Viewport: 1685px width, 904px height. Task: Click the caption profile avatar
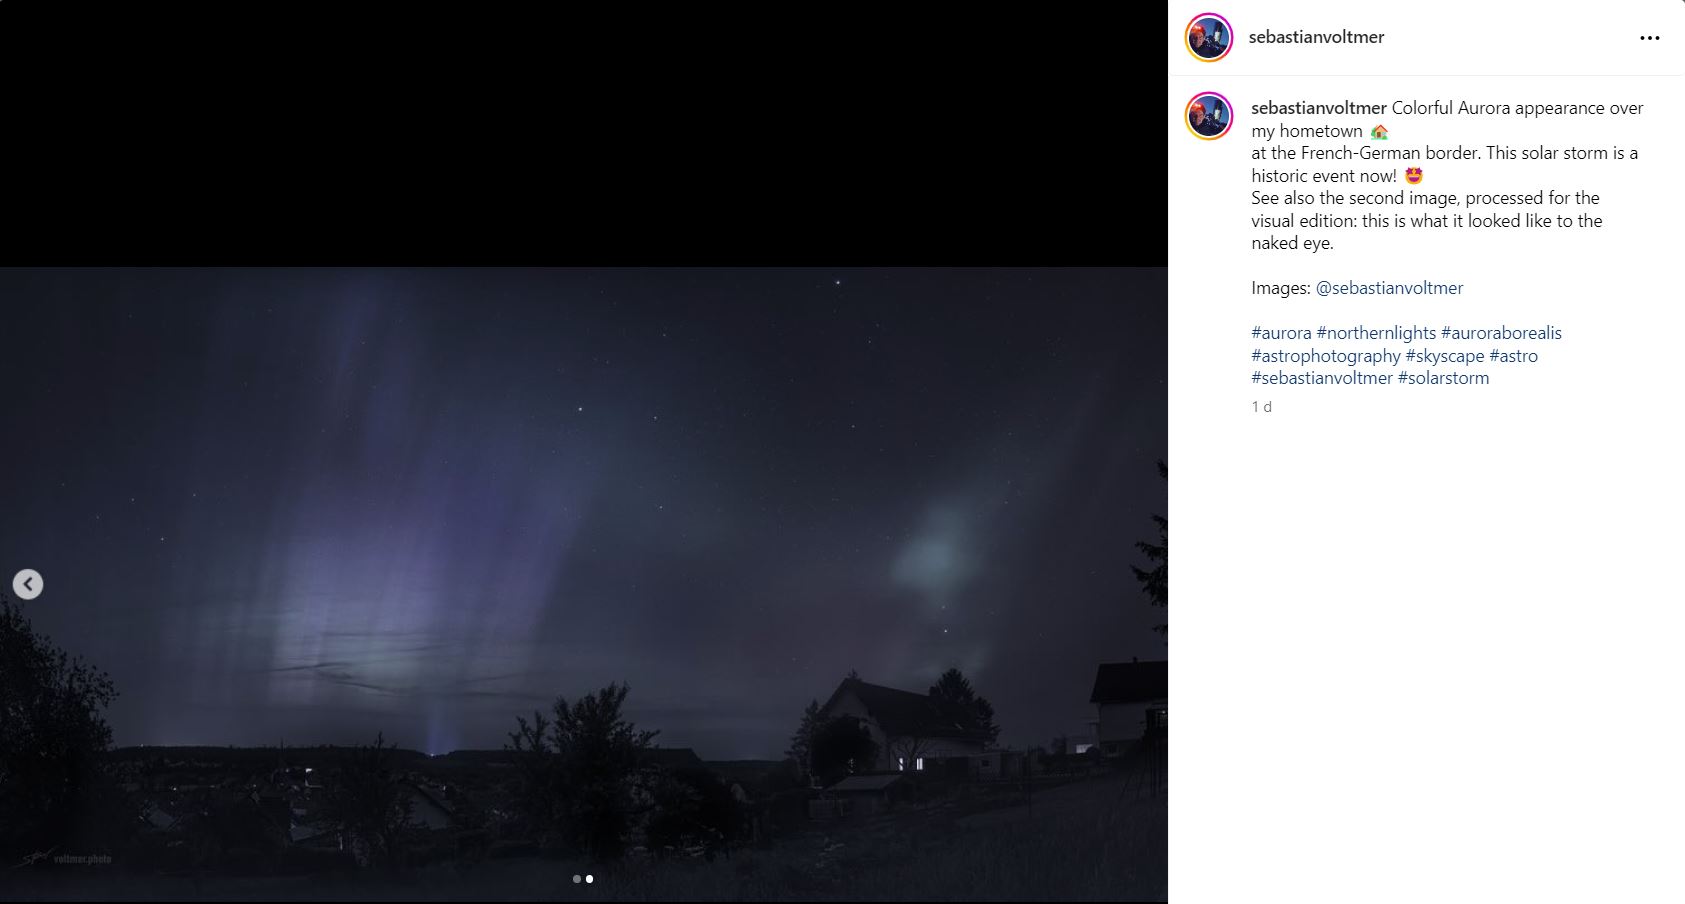click(x=1209, y=116)
